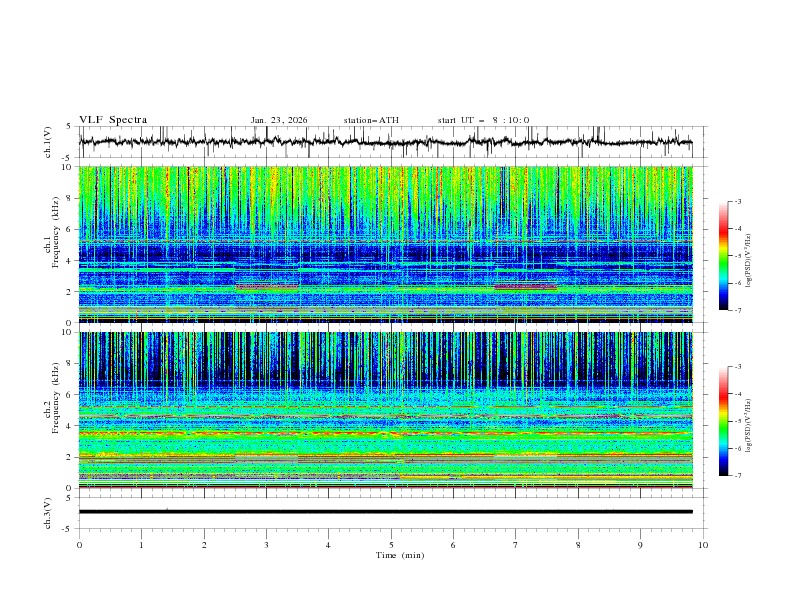Click time-axis tick label "6"

[x=453, y=545]
